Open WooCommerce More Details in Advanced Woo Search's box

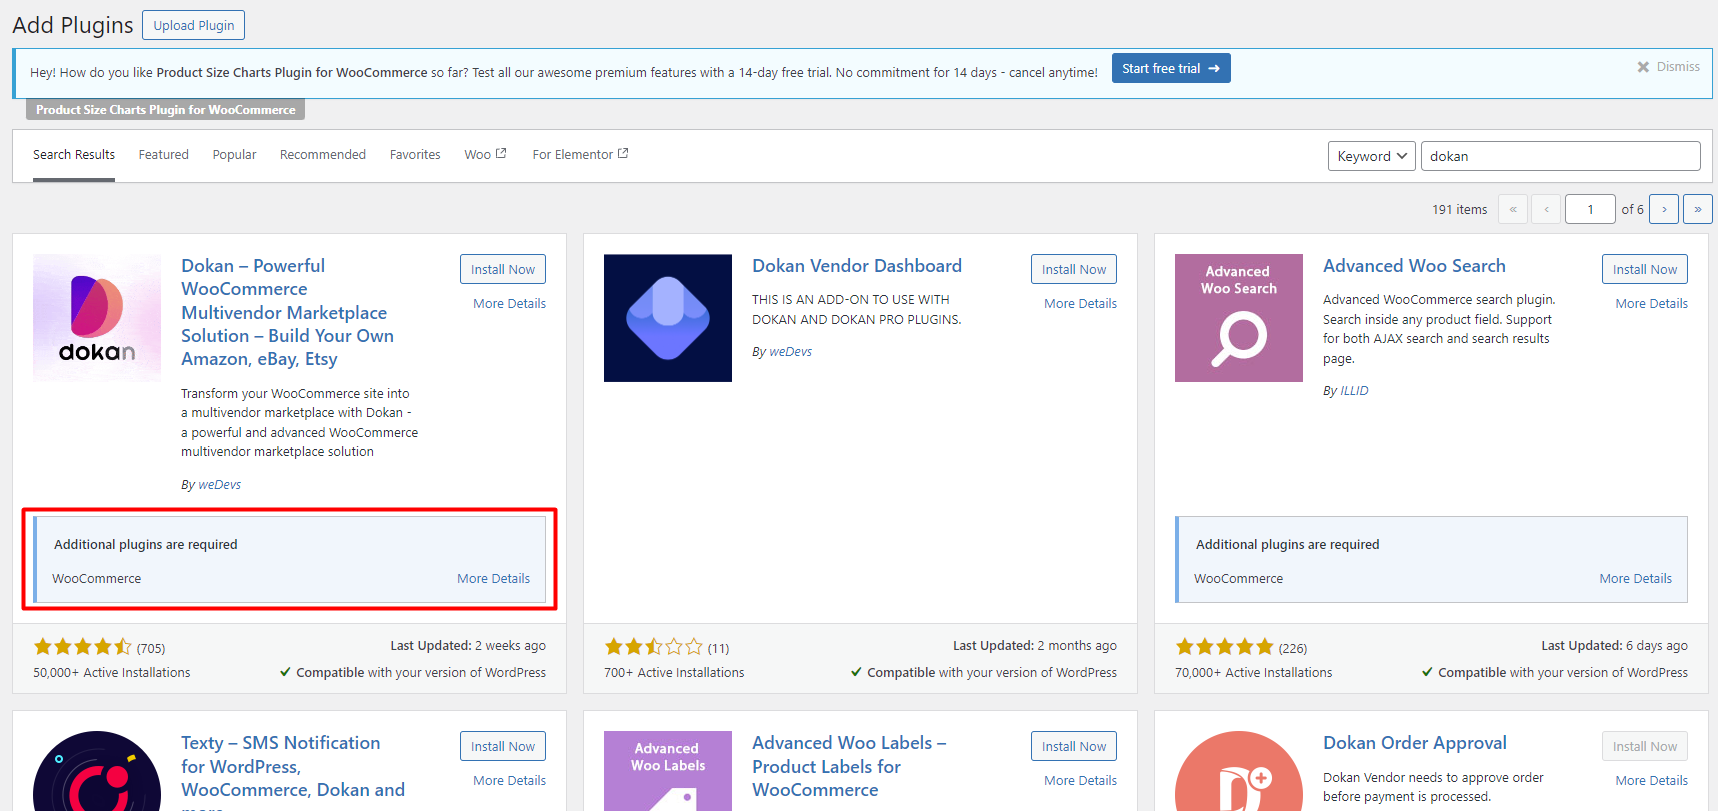(x=1636, y=579)
